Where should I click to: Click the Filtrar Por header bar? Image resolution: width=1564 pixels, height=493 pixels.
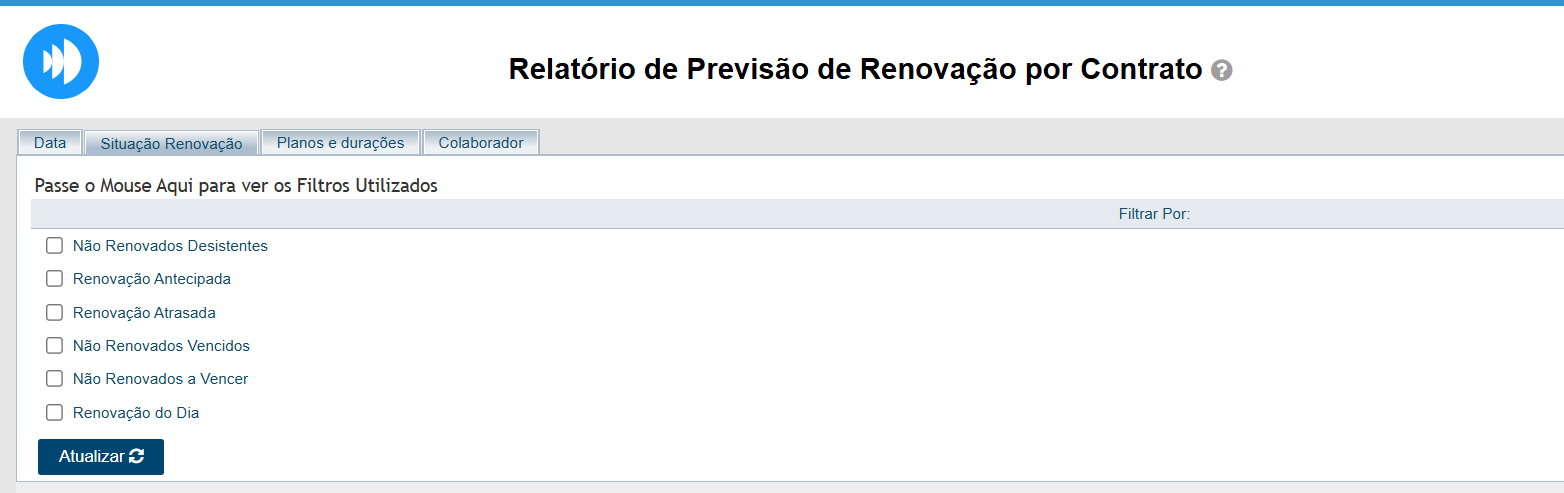[1154, 214]
